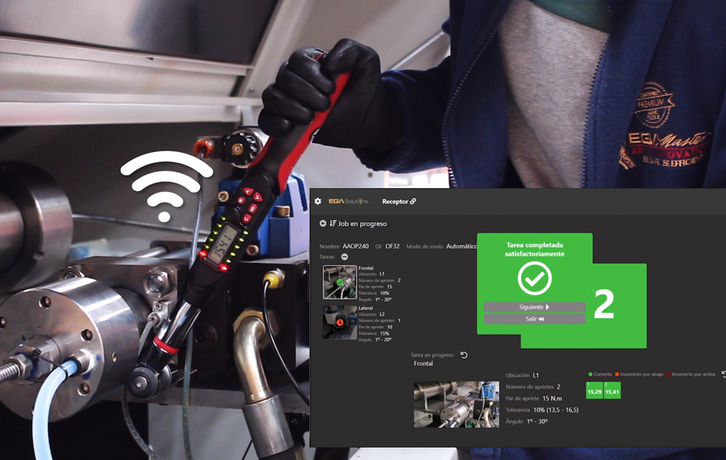Select the Frontal task thumbnail
The height and width of the screenshot is (460, 726).
pyautogui.click(x=339, y=282)
